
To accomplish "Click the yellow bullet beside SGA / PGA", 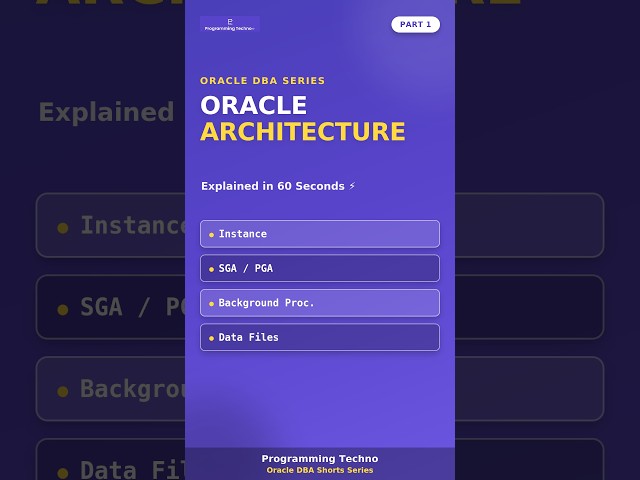I will coord(211,269).
